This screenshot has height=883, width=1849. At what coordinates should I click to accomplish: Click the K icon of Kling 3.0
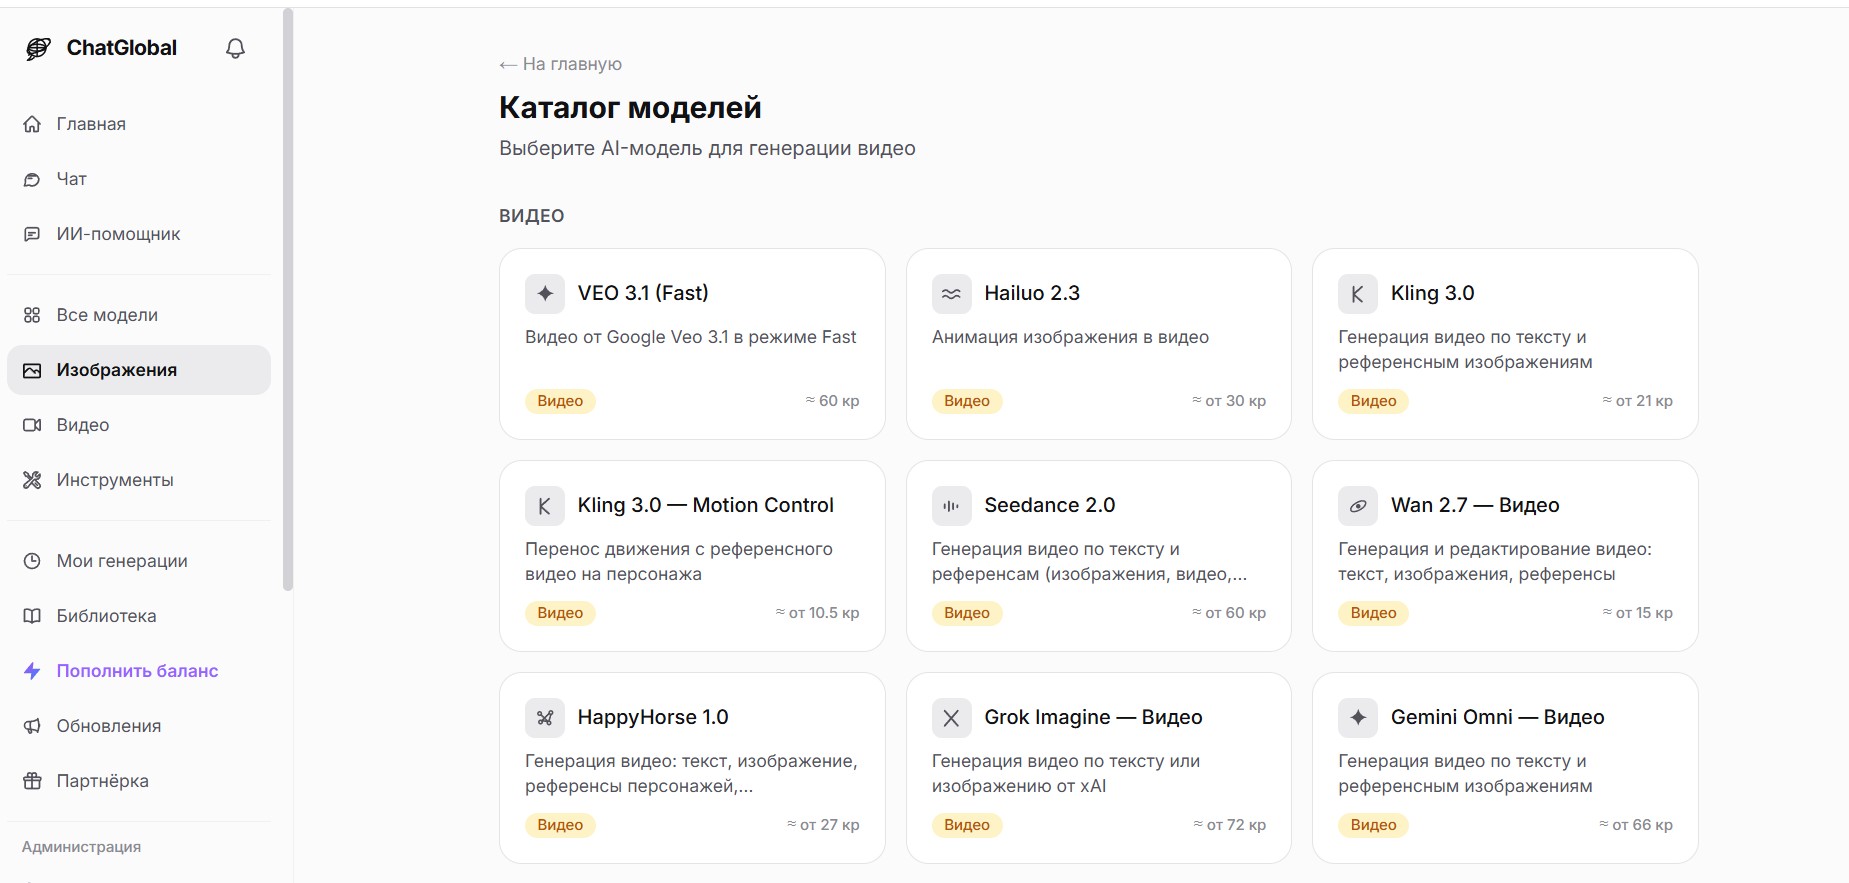(x=1358, y=294)
